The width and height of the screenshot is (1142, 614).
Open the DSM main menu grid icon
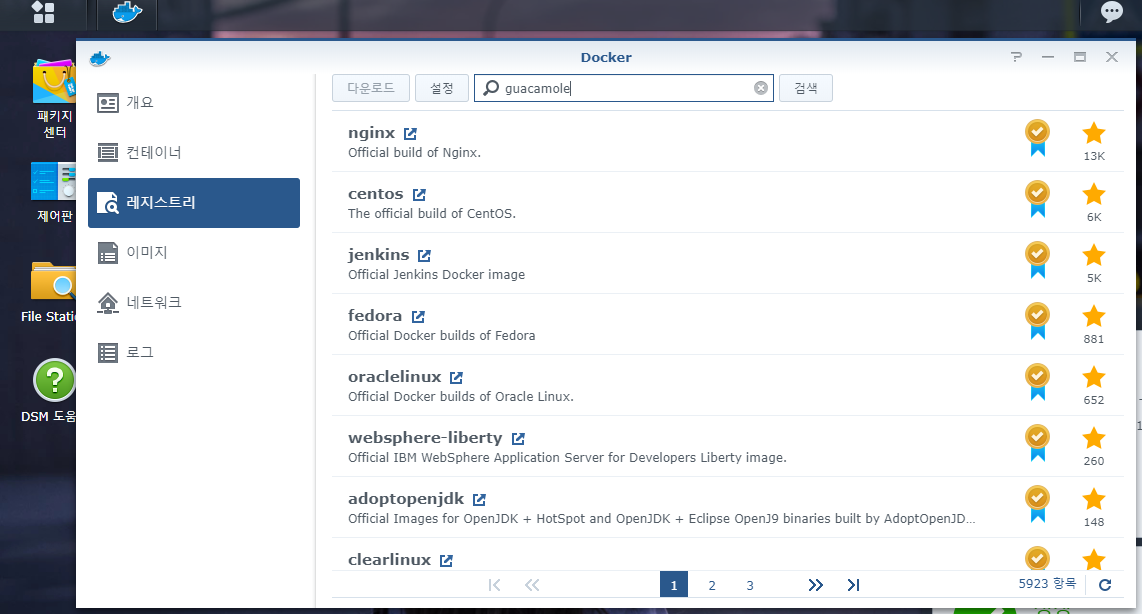44,12
